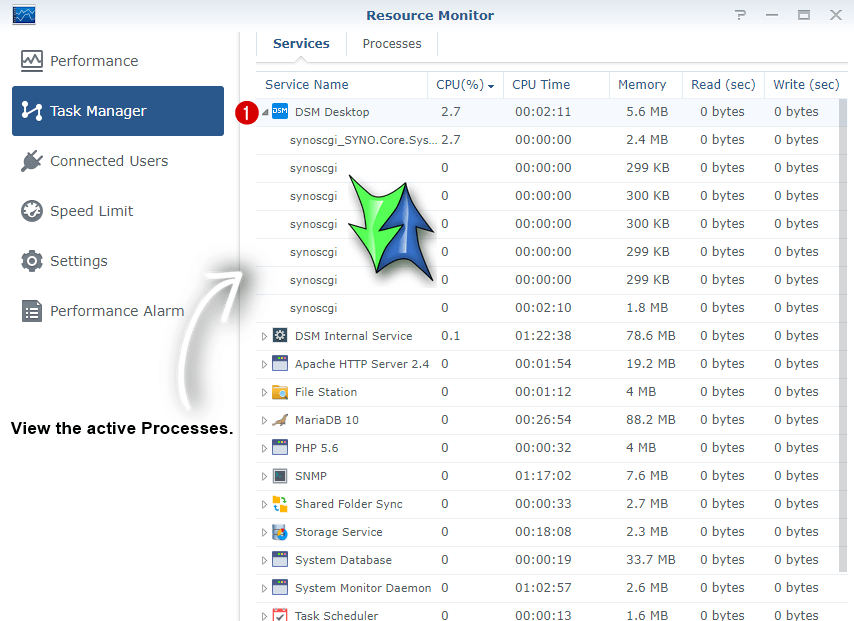Open Performance Alarm section
854x621 pixels.
click(x=117, y=311)
